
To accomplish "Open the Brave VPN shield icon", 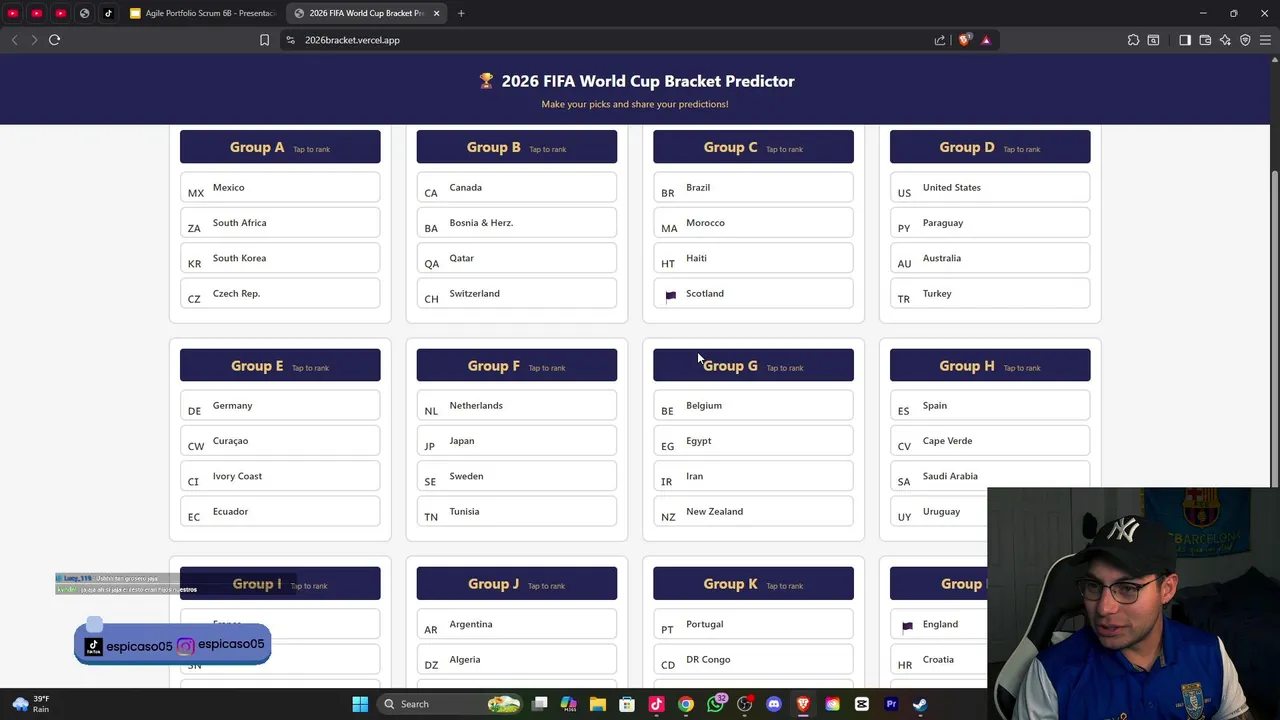I will point(1245,40).
